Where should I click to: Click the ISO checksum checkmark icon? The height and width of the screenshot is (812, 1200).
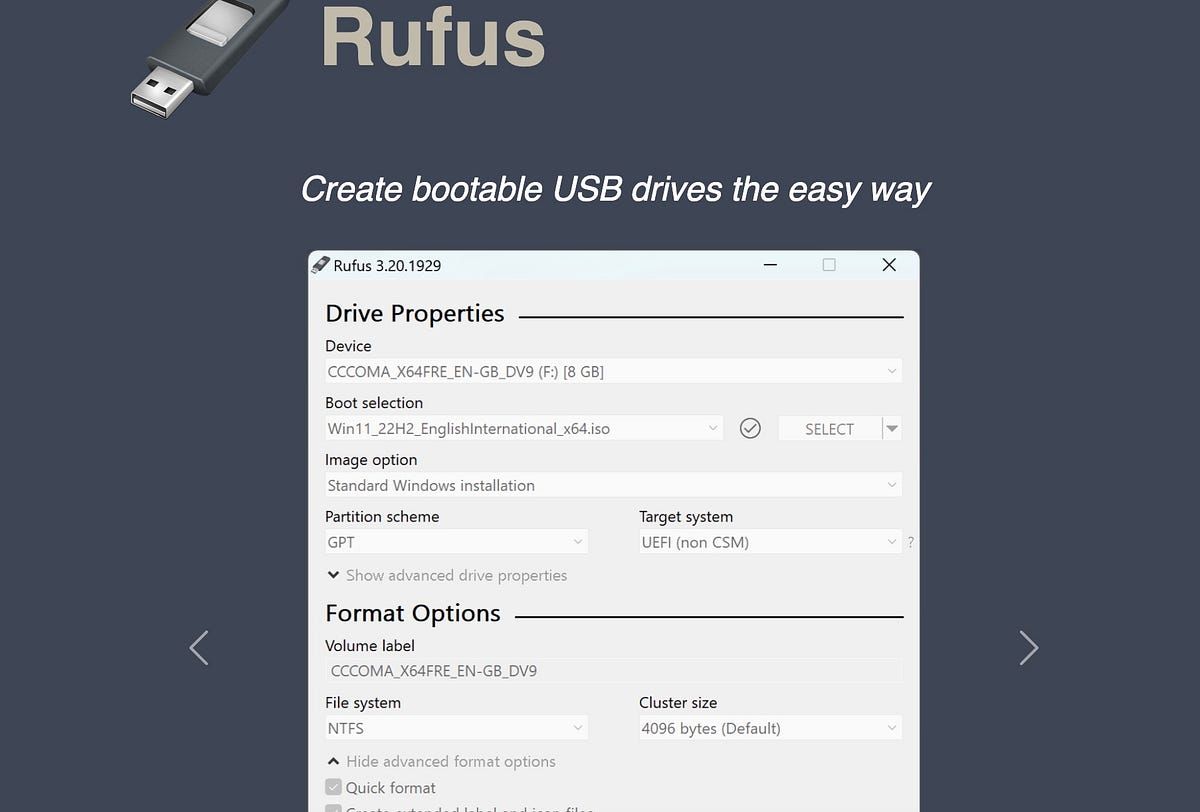point(750,428)
